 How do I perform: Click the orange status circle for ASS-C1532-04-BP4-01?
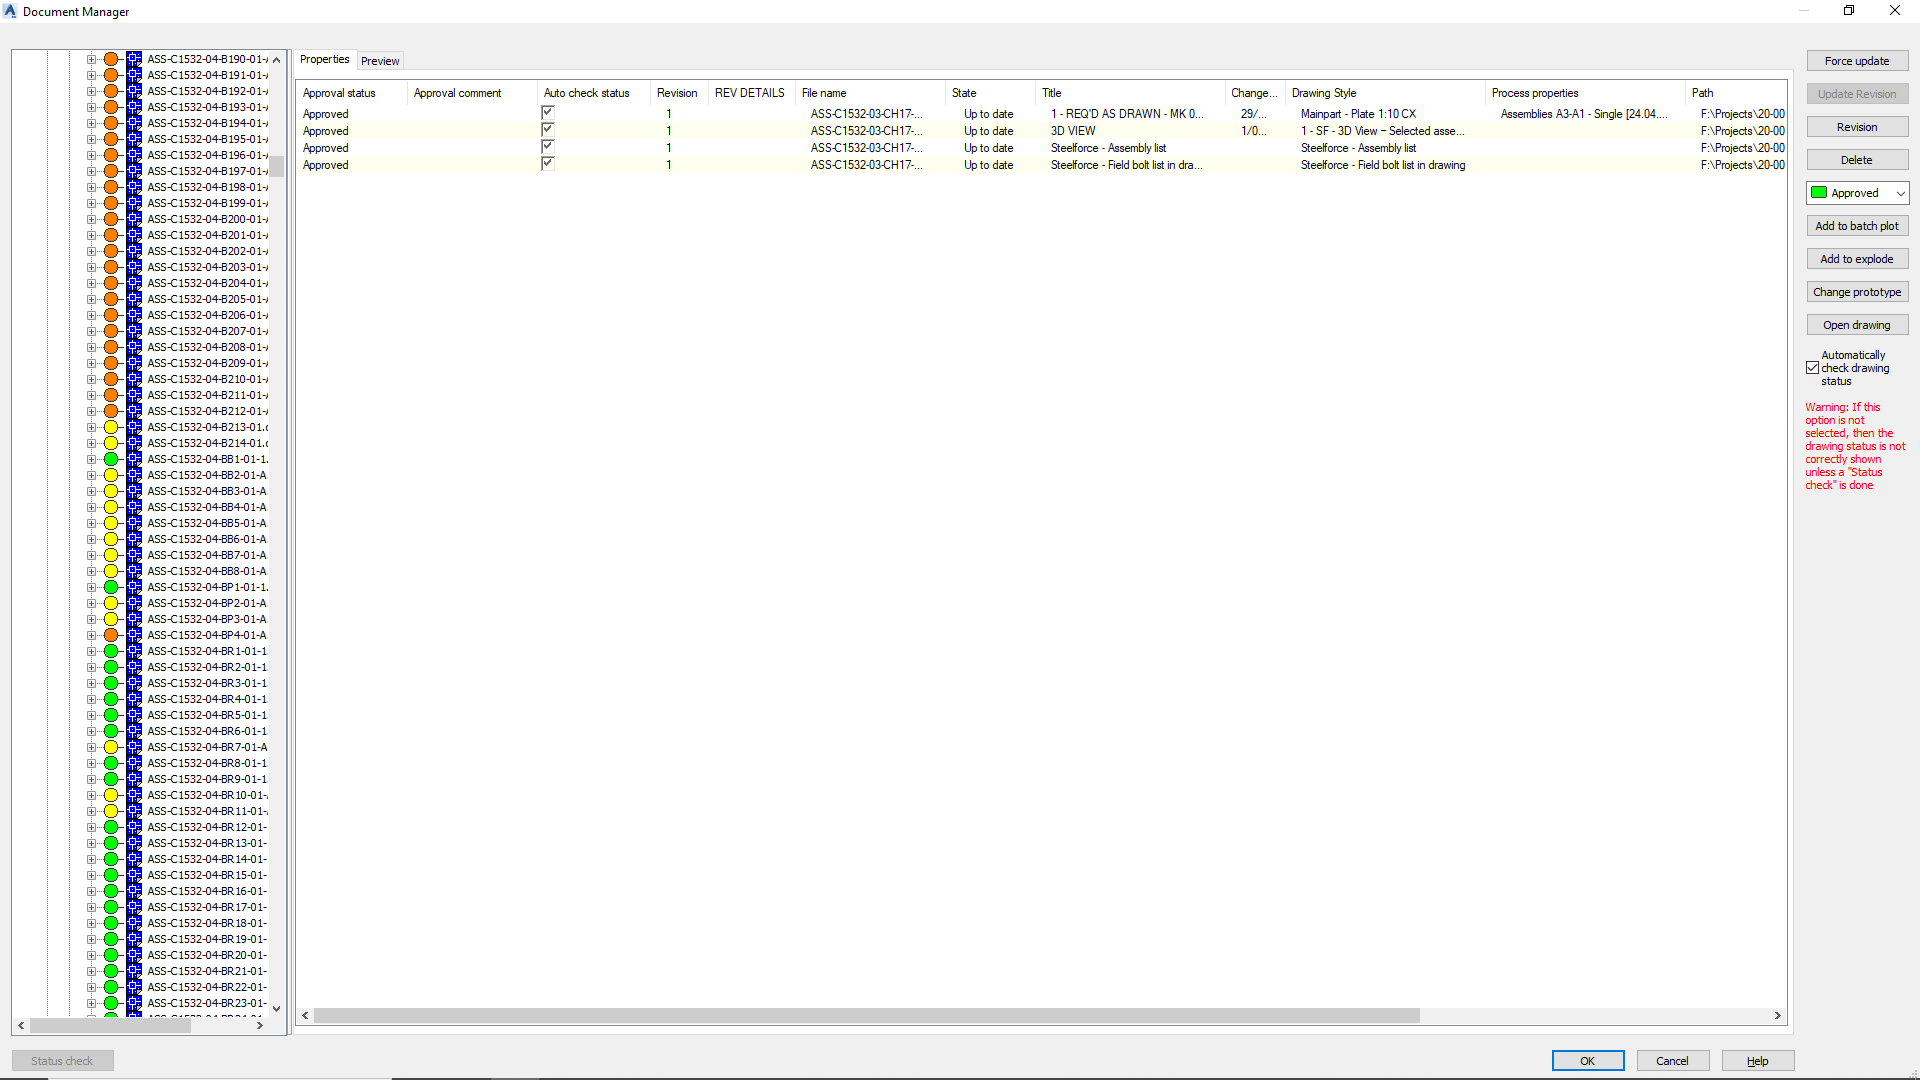click(111, 635)
